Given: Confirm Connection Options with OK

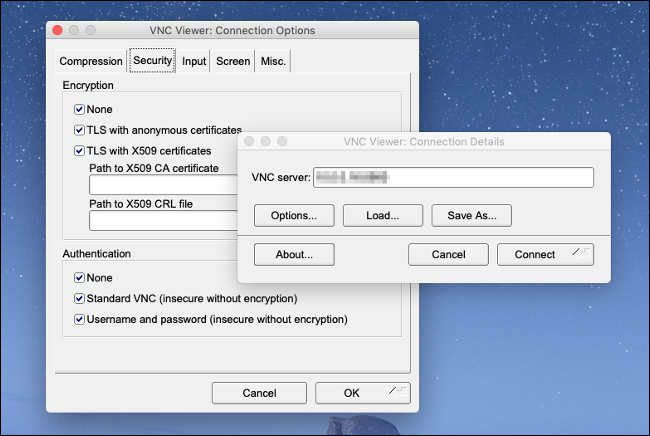Looking at the screenshot, I should pyautogui.click(x=363, y=393).
